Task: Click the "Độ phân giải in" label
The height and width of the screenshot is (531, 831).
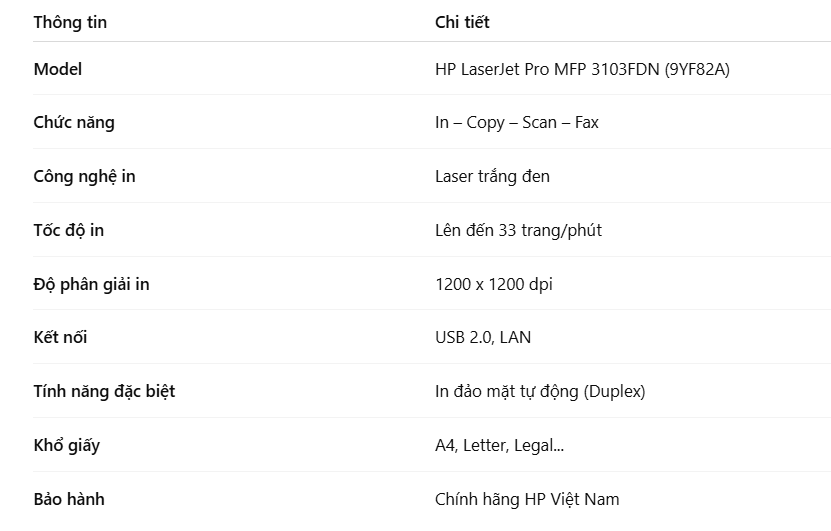Action: click(x=91, y=284)
